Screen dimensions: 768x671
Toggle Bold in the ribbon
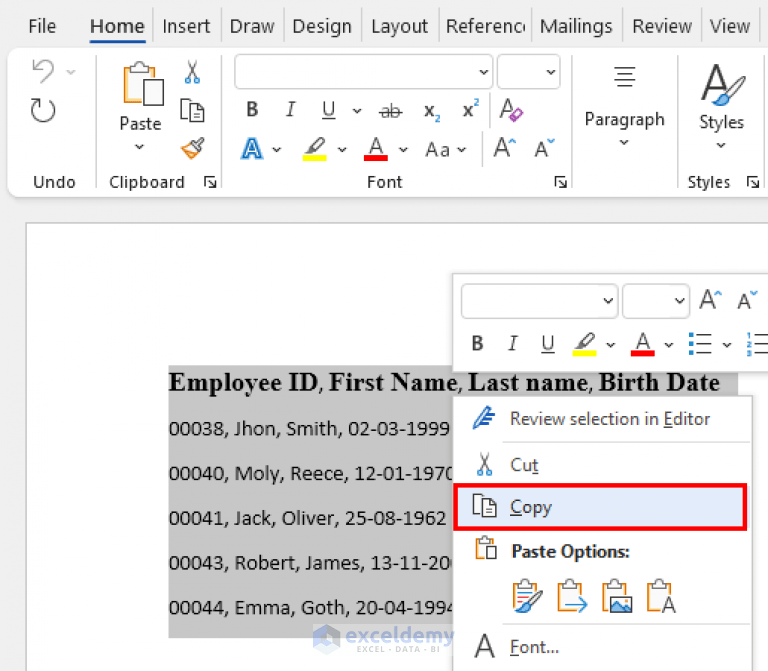pos(252,110)
